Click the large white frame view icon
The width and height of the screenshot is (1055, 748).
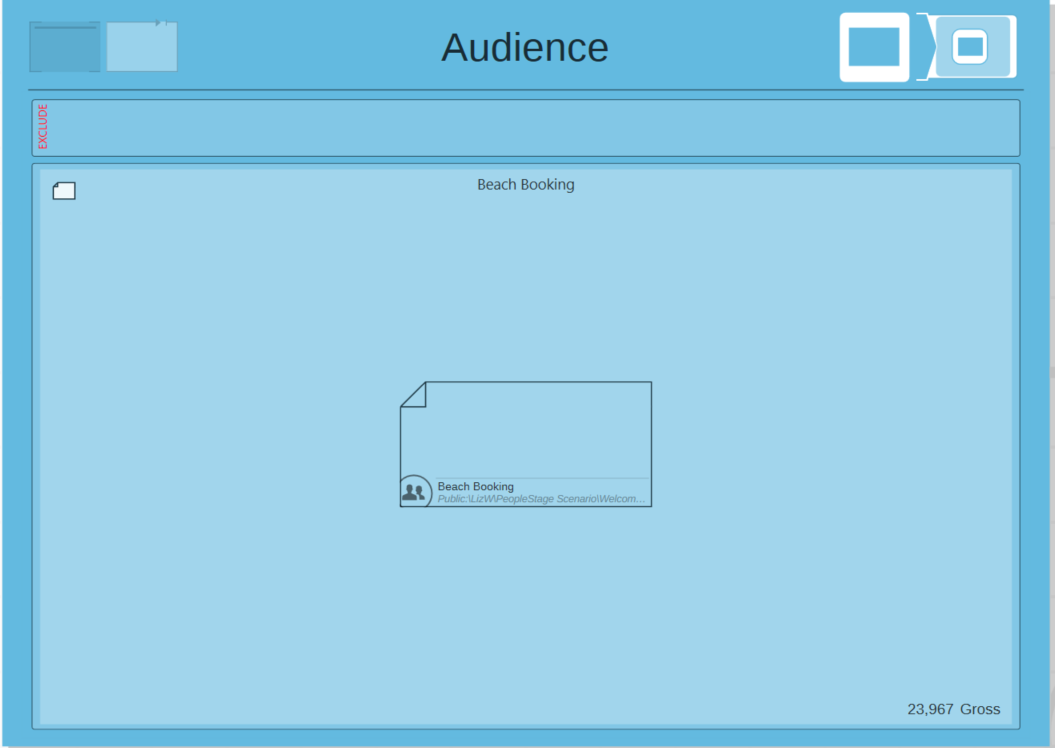coord(874,47)
